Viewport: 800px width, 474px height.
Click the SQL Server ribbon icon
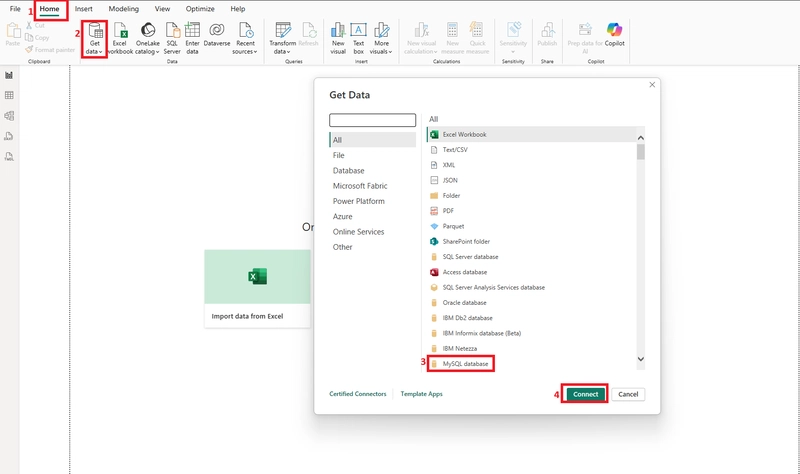click(x=172, y=36)
